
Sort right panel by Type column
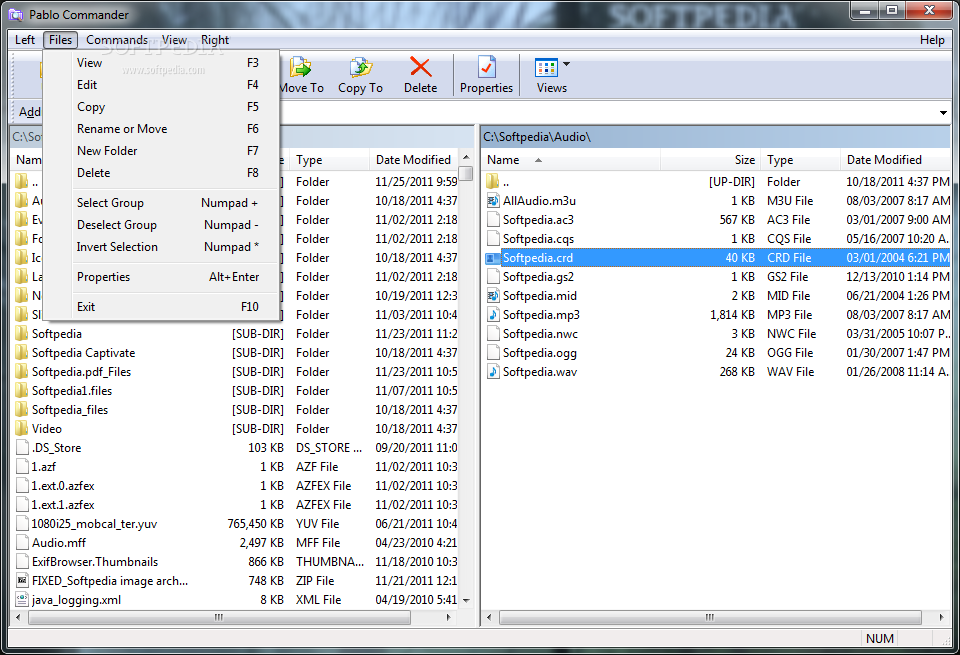click(x=800, y=160)
